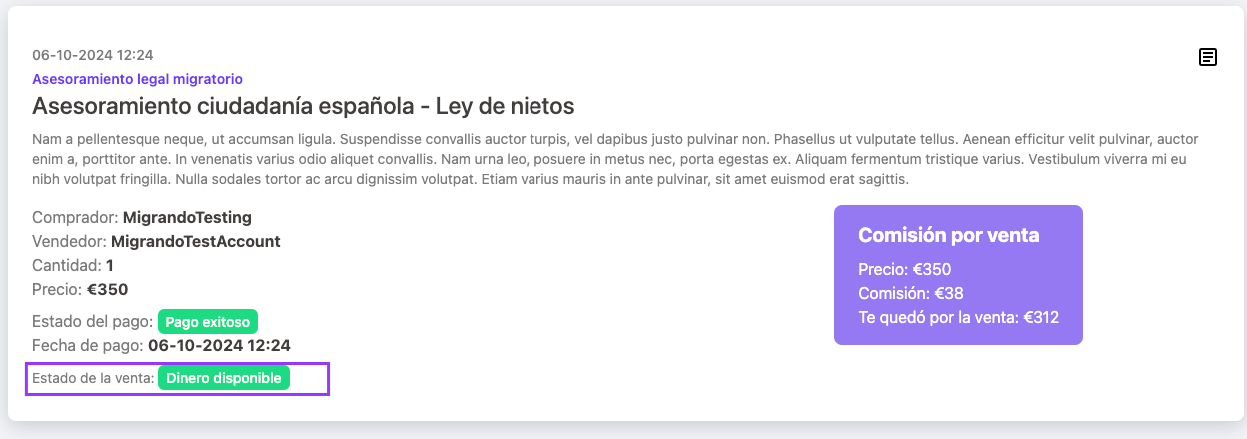Select the Pago exitoso status badge
Viewport: 1247px width, 439px height.
[209, 322]
